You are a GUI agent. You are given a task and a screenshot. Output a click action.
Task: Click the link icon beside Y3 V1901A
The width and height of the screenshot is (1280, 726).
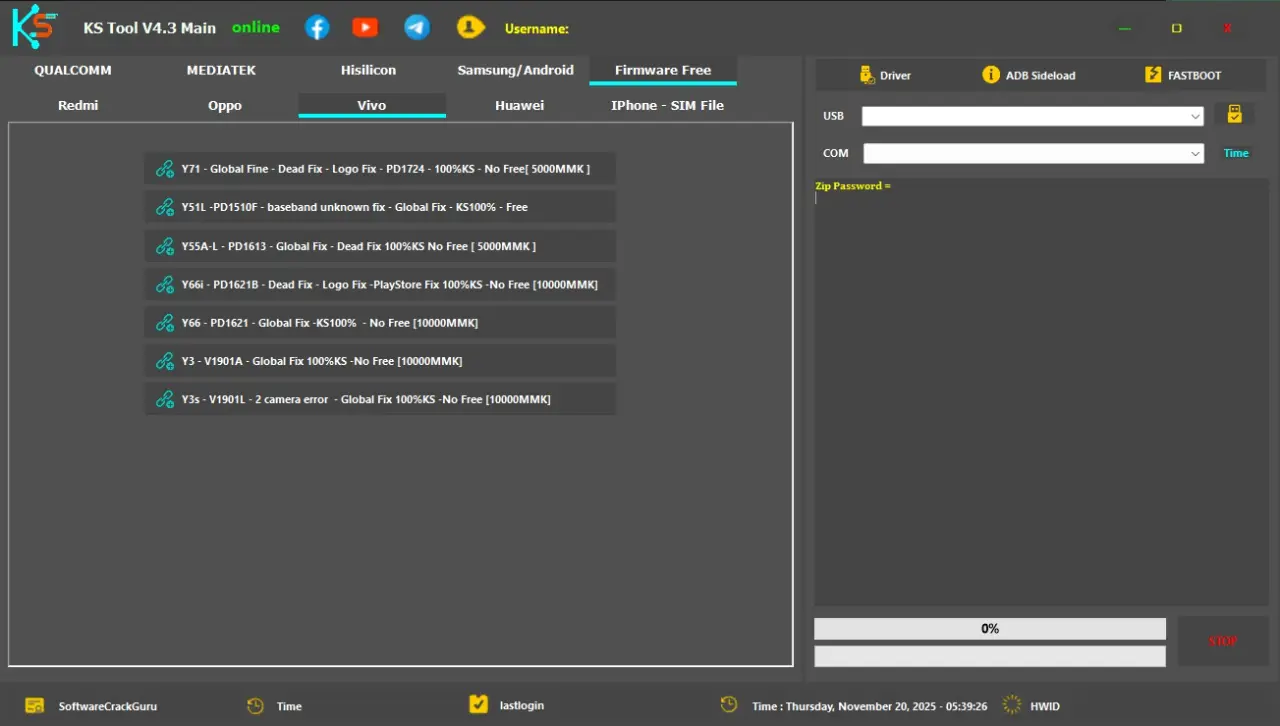click(165, 361)
